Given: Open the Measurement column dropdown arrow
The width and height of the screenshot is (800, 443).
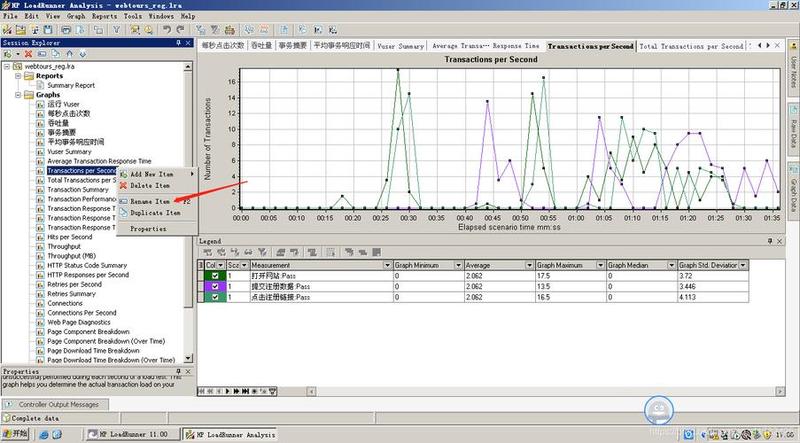Looking at the screenshot, I should pyautogui.click(x=388, y=265).
